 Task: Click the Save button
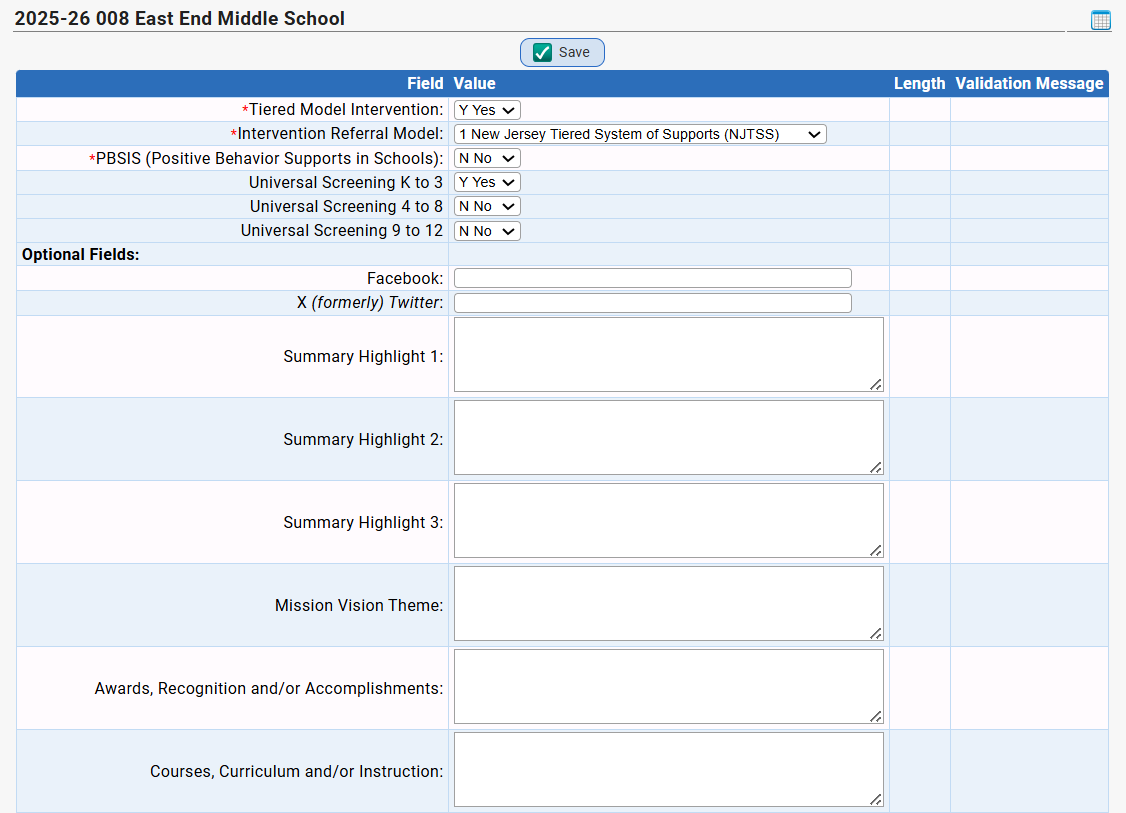562,52
